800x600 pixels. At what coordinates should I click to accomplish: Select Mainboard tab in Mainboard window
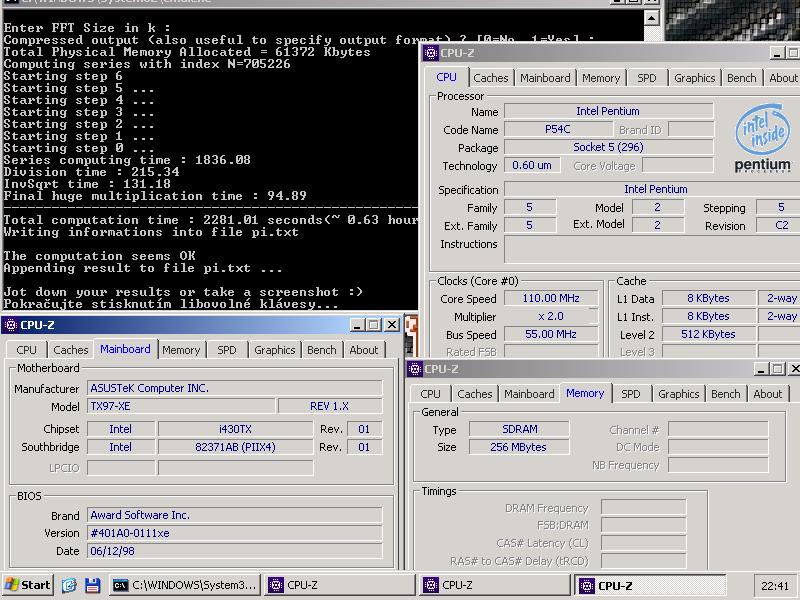125,349
